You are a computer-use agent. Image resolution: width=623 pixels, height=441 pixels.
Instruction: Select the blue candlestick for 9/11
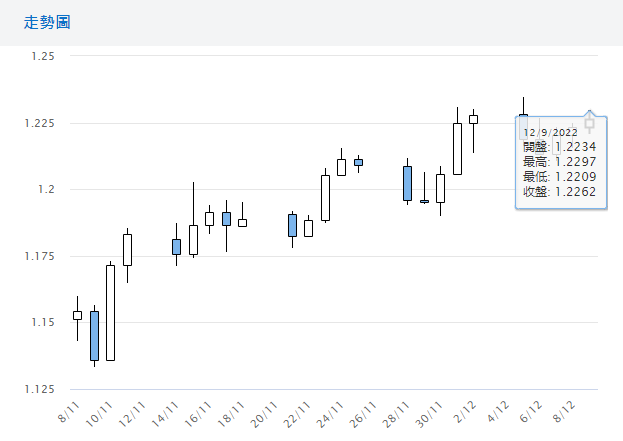coord(94,335)
